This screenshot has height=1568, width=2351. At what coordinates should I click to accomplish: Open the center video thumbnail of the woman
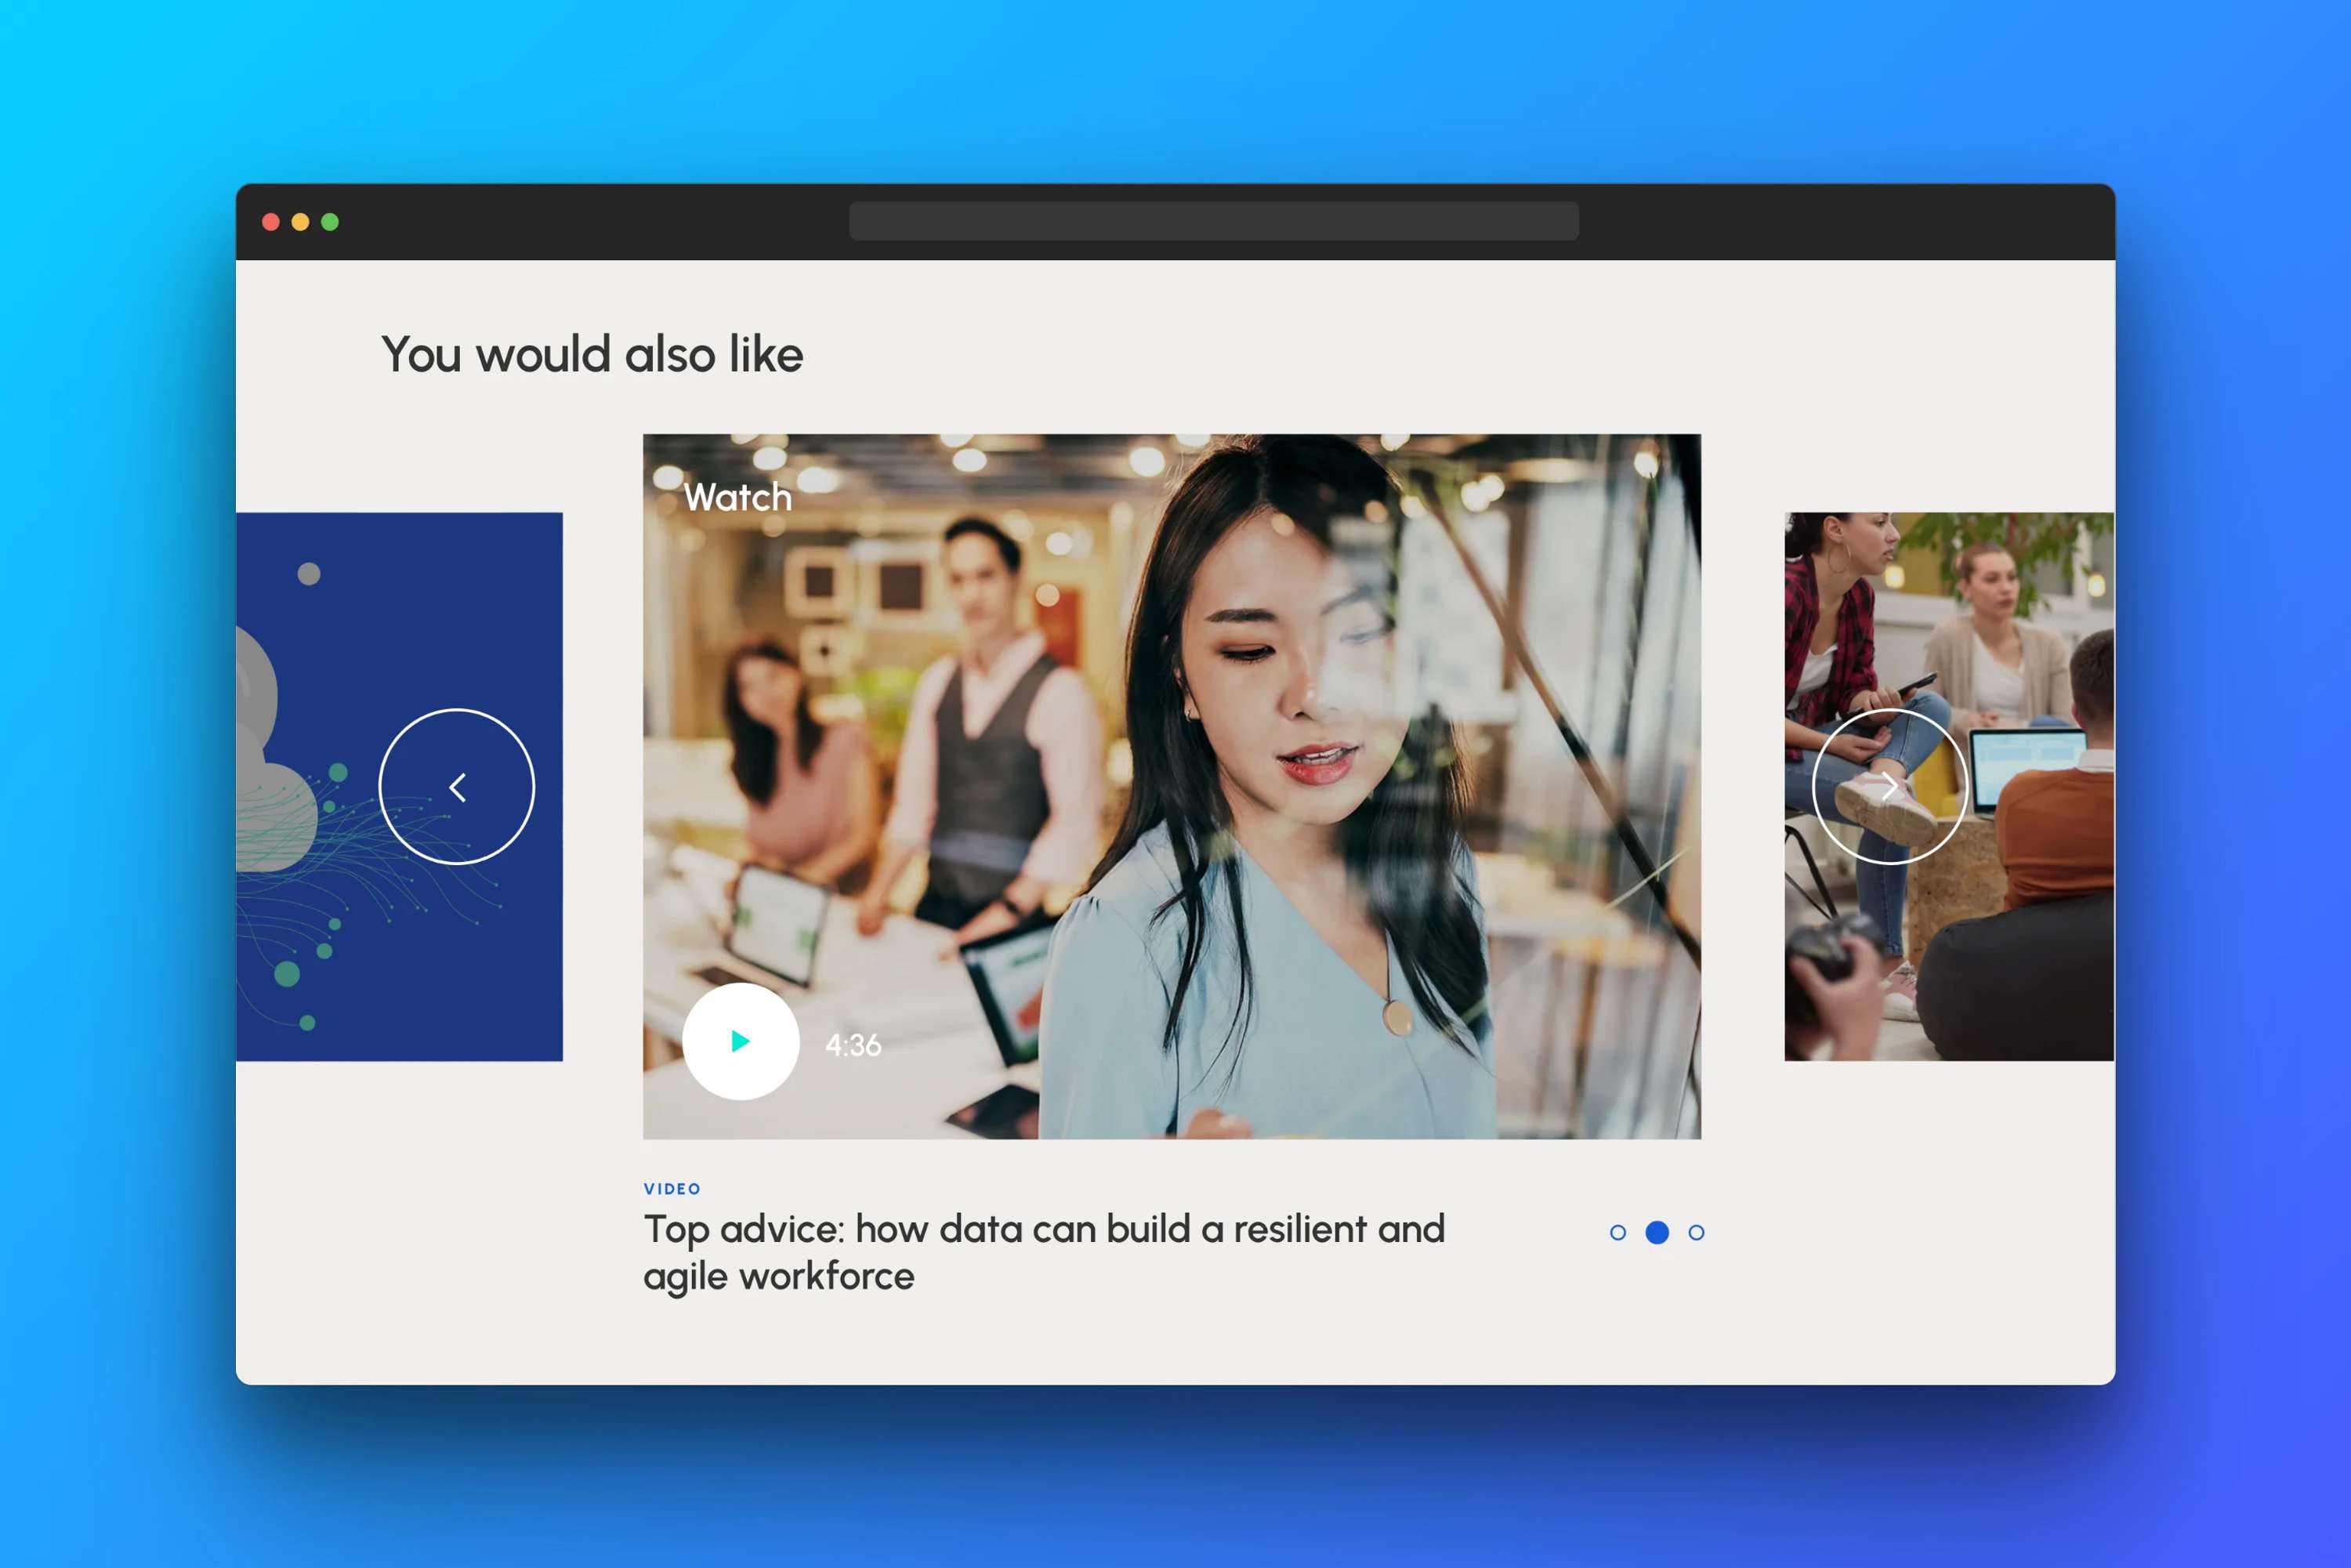point(1171,786)
